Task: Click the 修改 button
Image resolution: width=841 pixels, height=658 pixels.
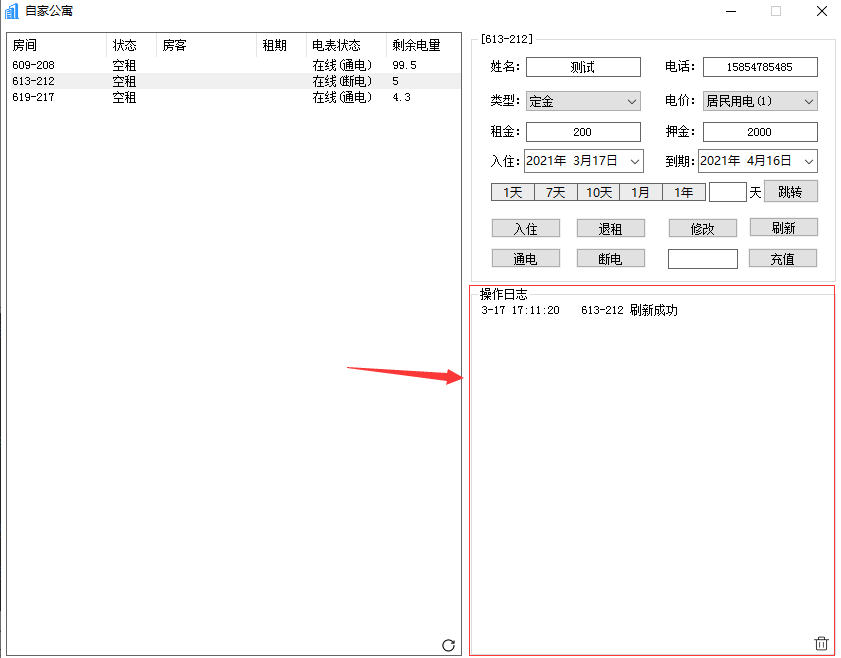Action: [x=703, y=228]
